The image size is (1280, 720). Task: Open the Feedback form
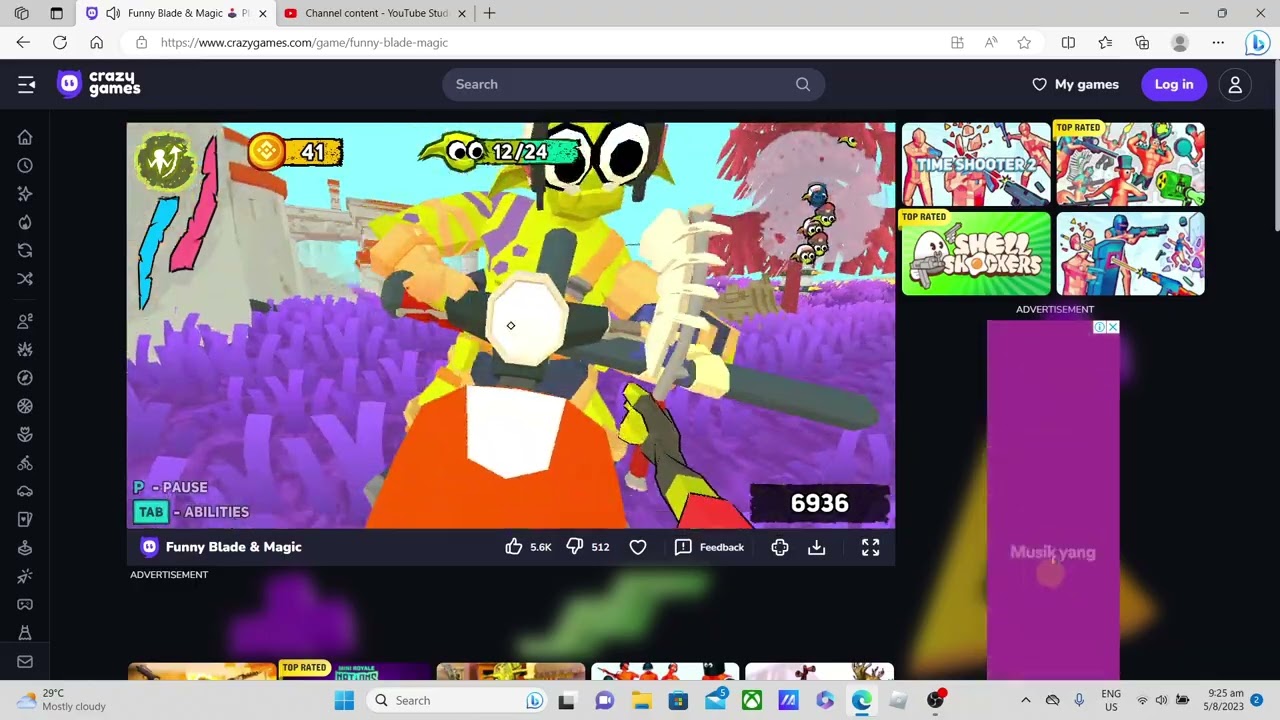pyautogui.click(x=710, y=547)
